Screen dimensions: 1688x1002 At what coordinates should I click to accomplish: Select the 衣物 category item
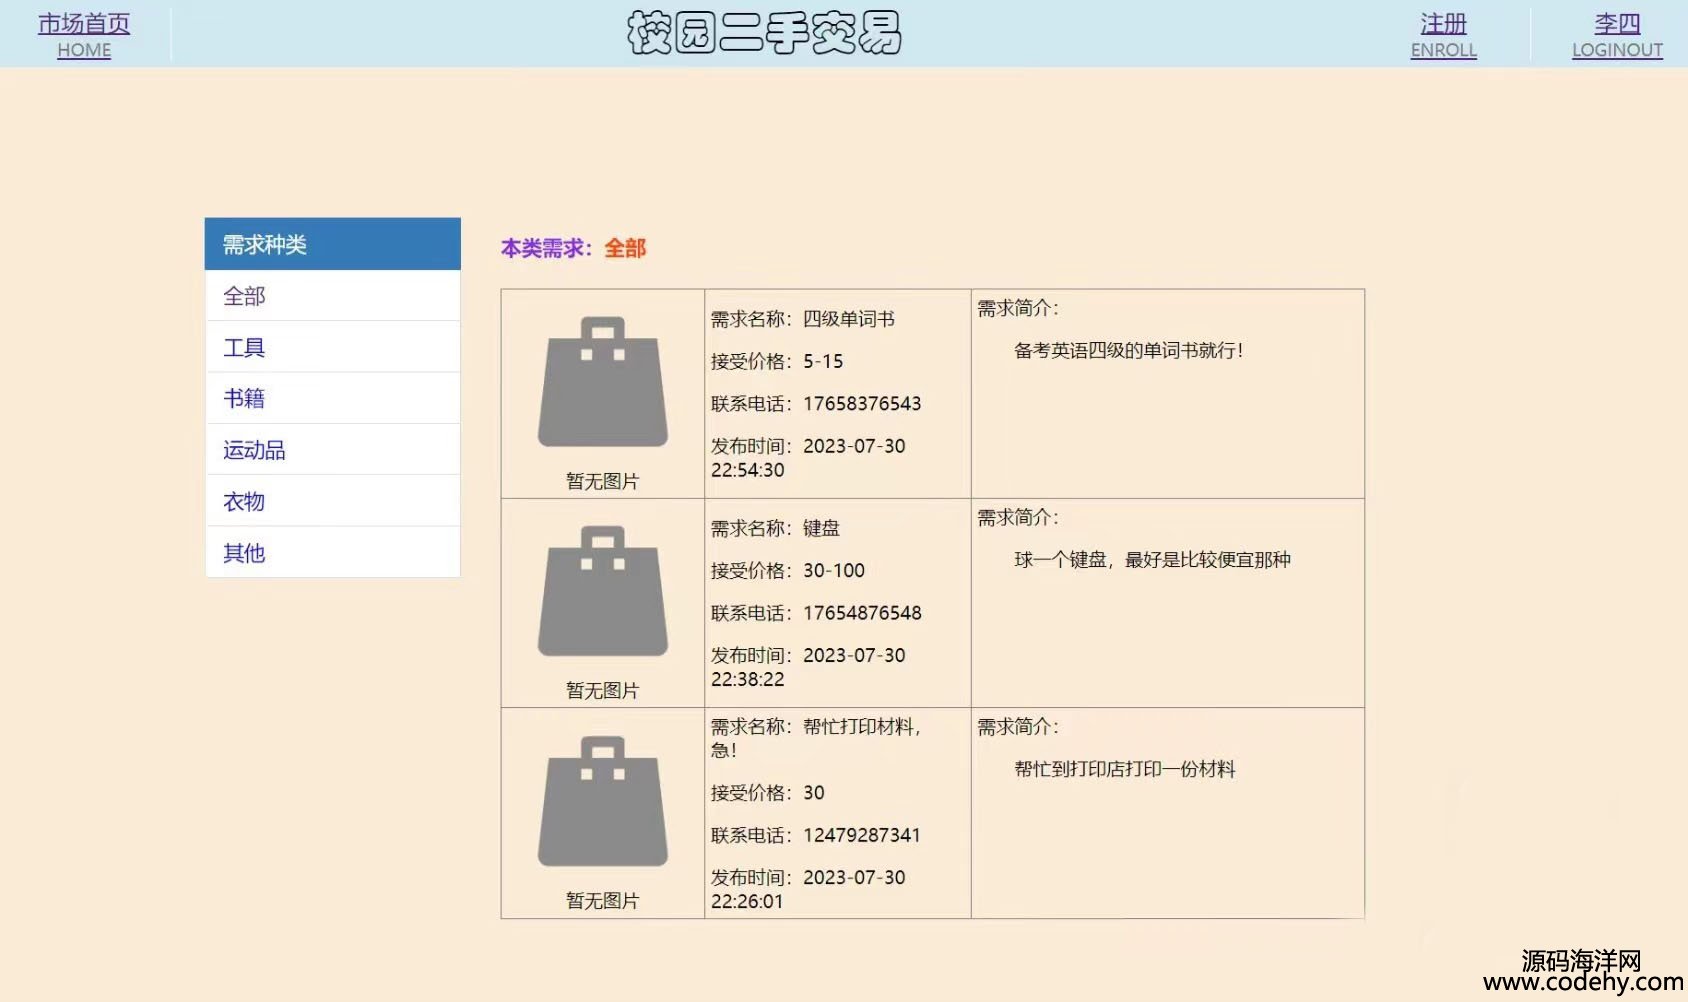244,501
